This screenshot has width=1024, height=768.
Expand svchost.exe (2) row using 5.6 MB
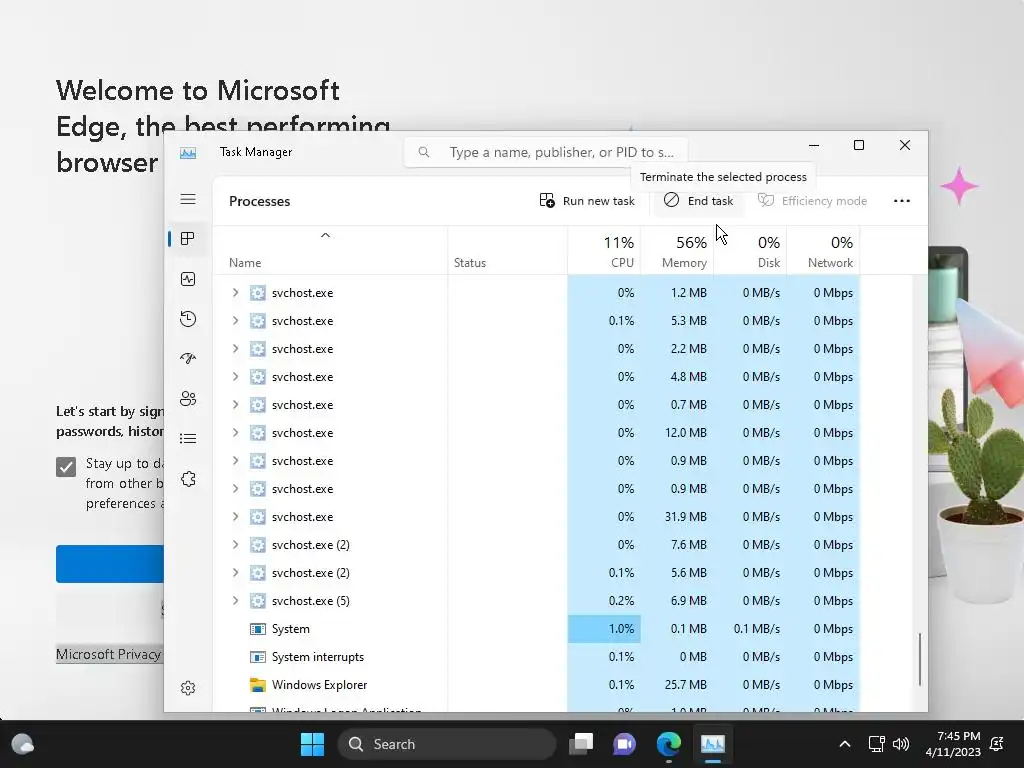click(235, 573)
